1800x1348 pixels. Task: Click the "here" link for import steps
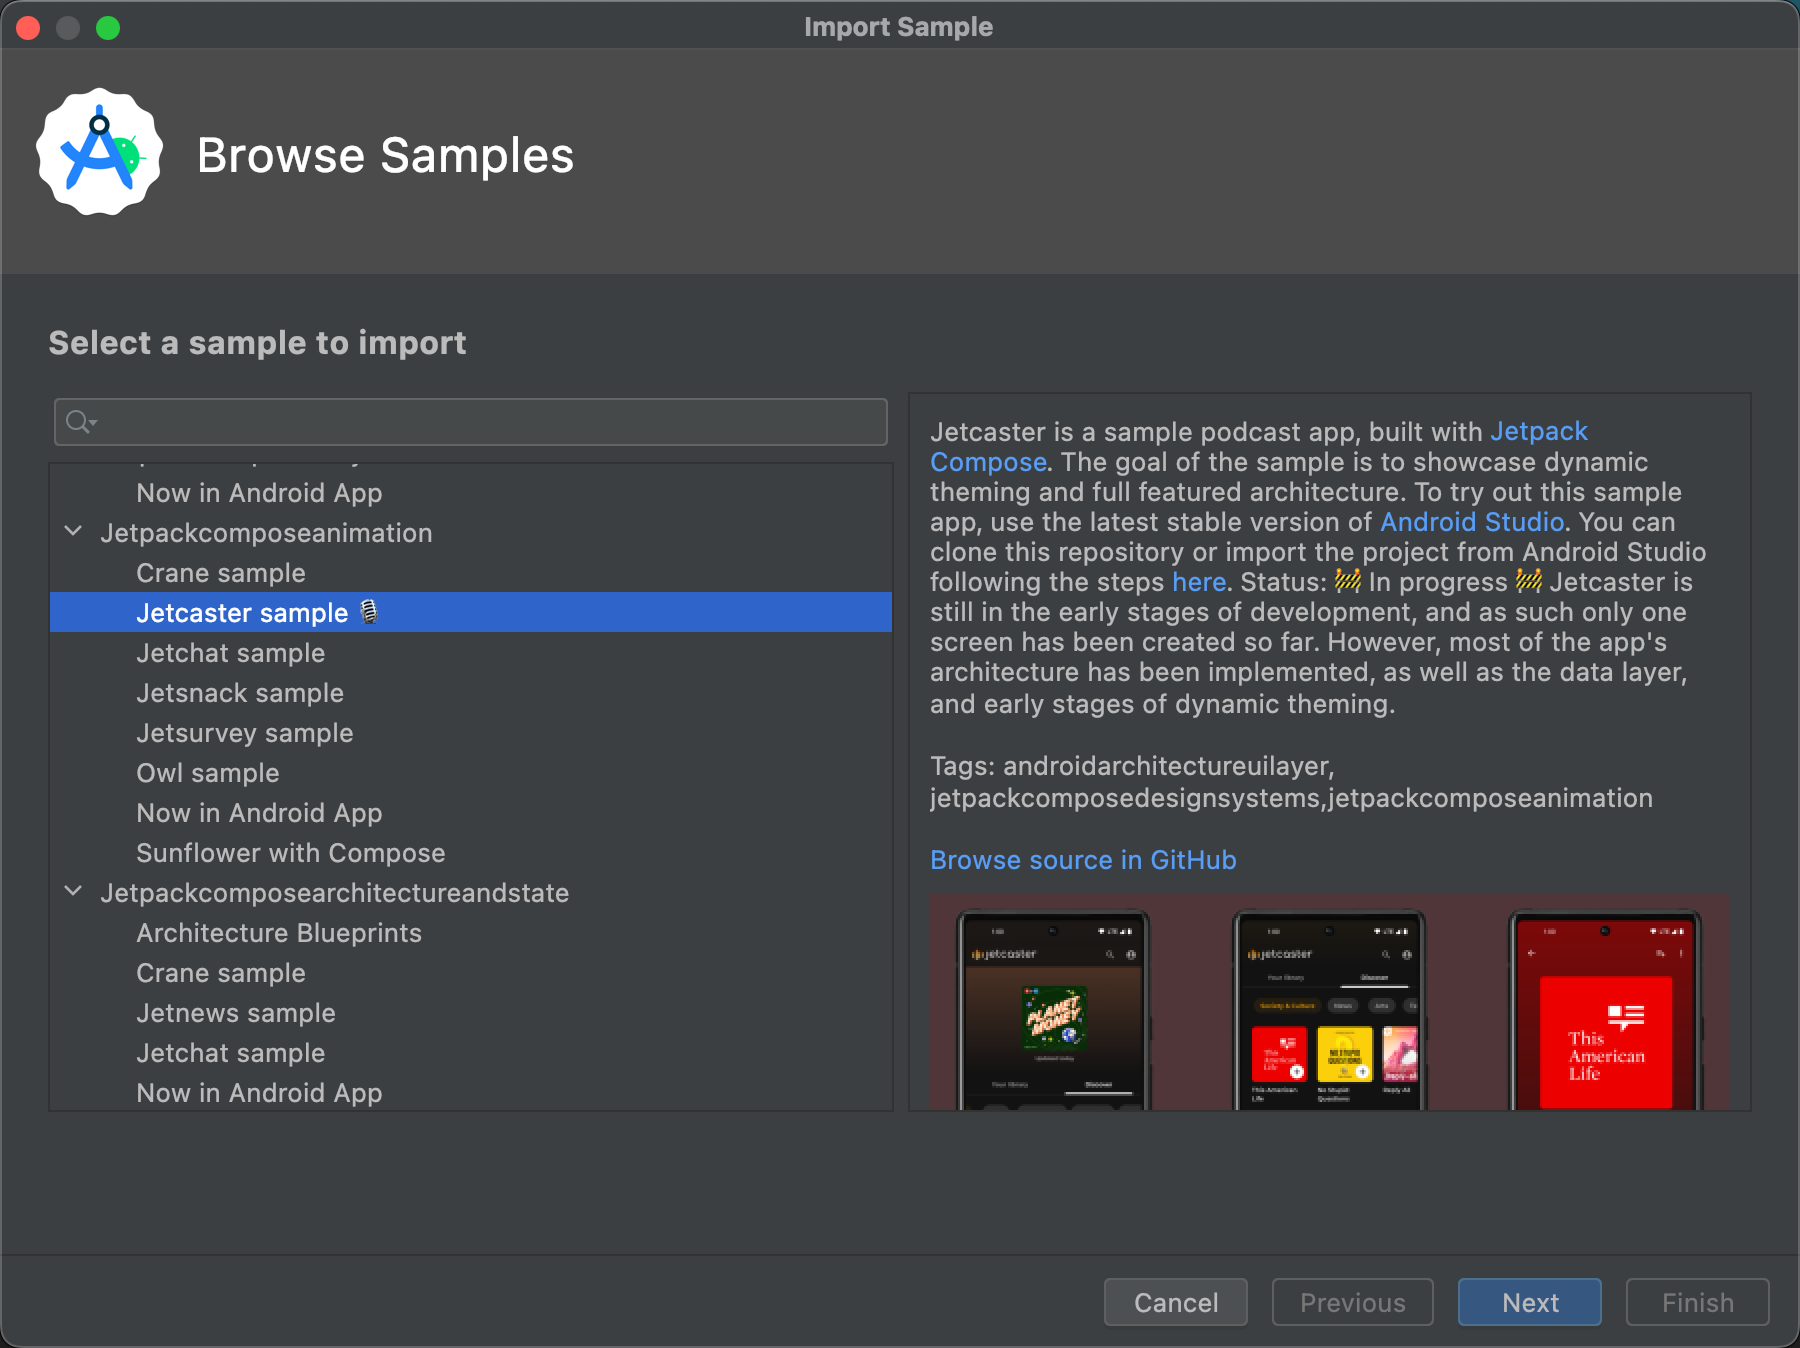point(1199,582)
